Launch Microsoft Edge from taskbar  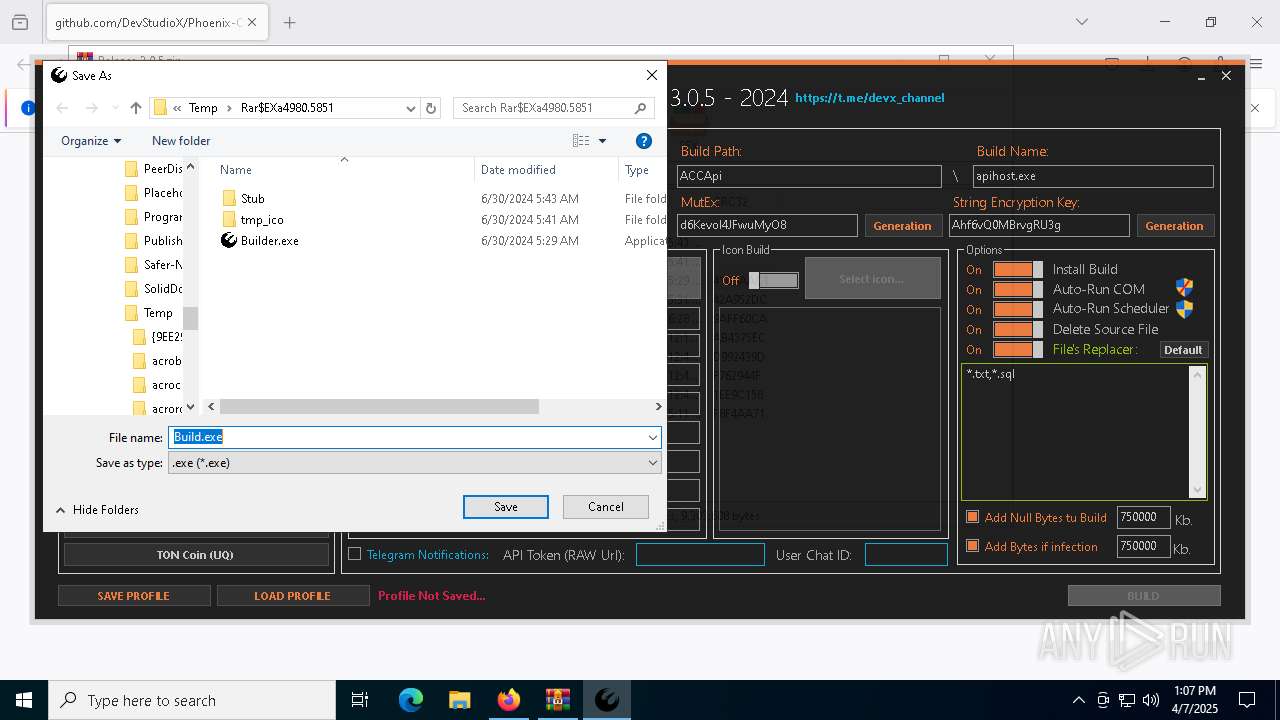411,701
